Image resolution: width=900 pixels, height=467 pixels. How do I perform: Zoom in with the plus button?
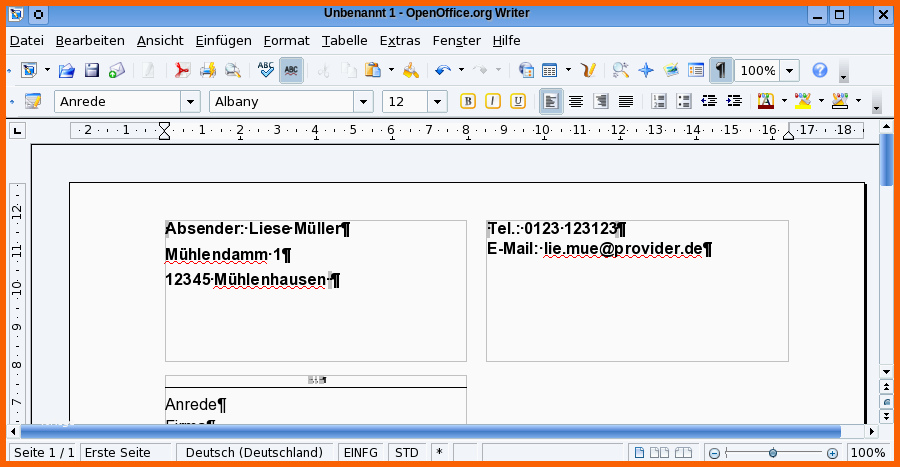coord(832,453)
